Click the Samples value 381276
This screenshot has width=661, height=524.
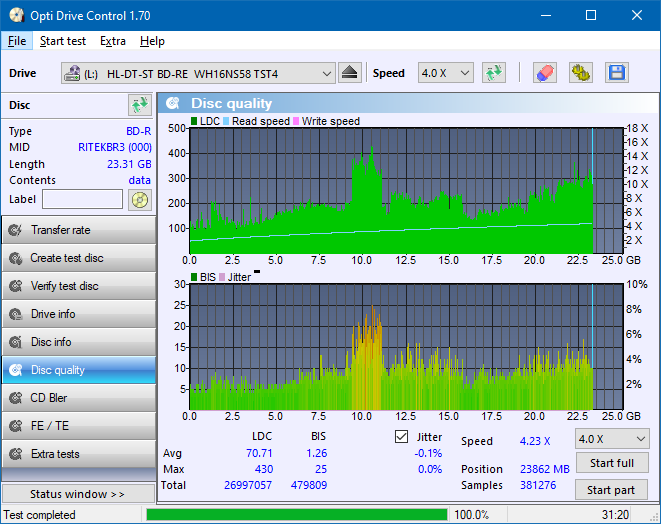538,485
